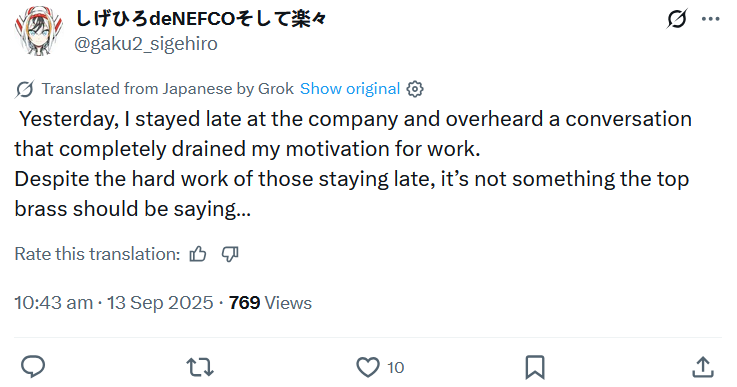
Task: Click the Translated from Japanese by Grok label
Action: tap(167, 89)
